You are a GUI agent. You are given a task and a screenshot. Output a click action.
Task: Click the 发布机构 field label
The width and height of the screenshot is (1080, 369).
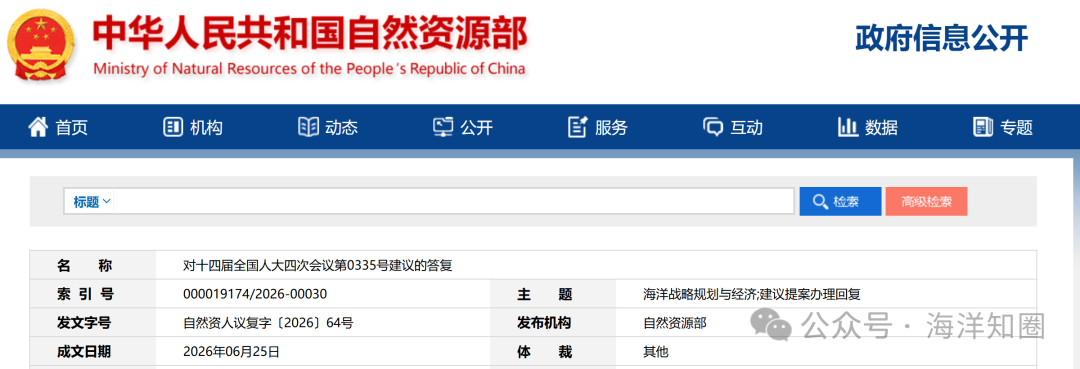[545, 323]
